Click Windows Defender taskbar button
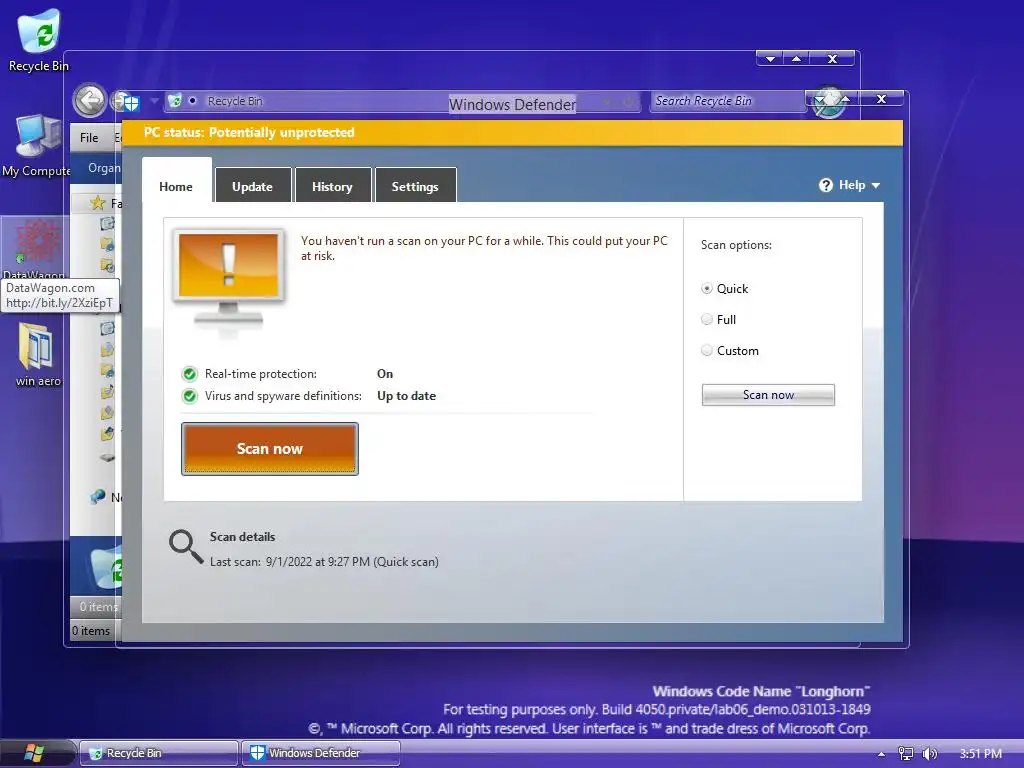Viewport: 1024px width, 768px height. tap(321, 753)
